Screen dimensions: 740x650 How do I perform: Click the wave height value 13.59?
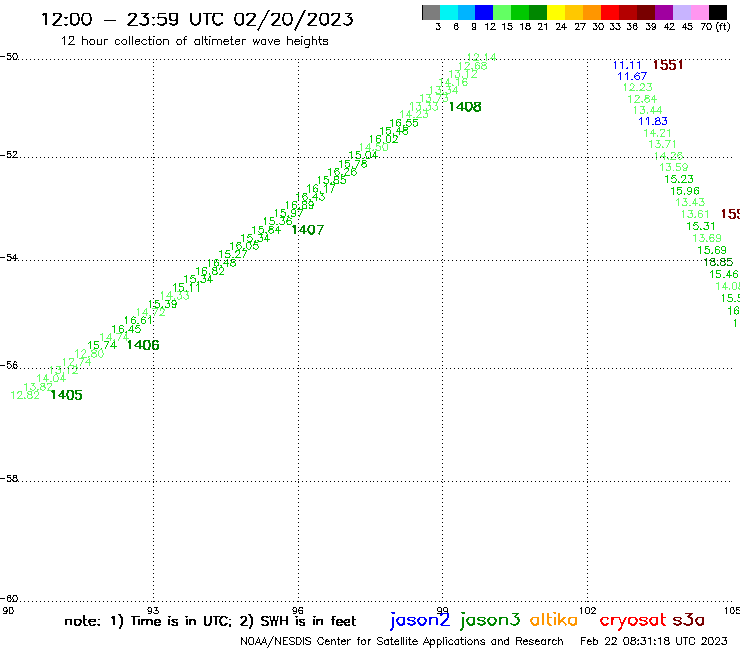click(x=674, y=168)
